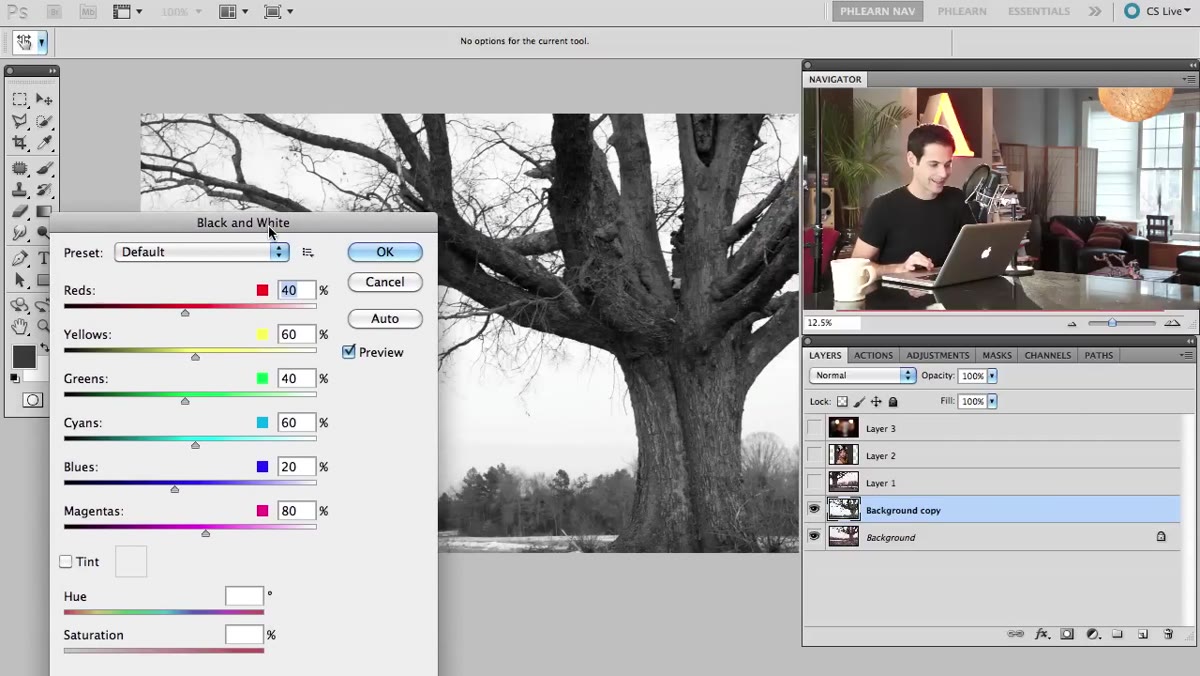
Task: Open the layer blend mode dropdown
Action: [x=862, y=375]
